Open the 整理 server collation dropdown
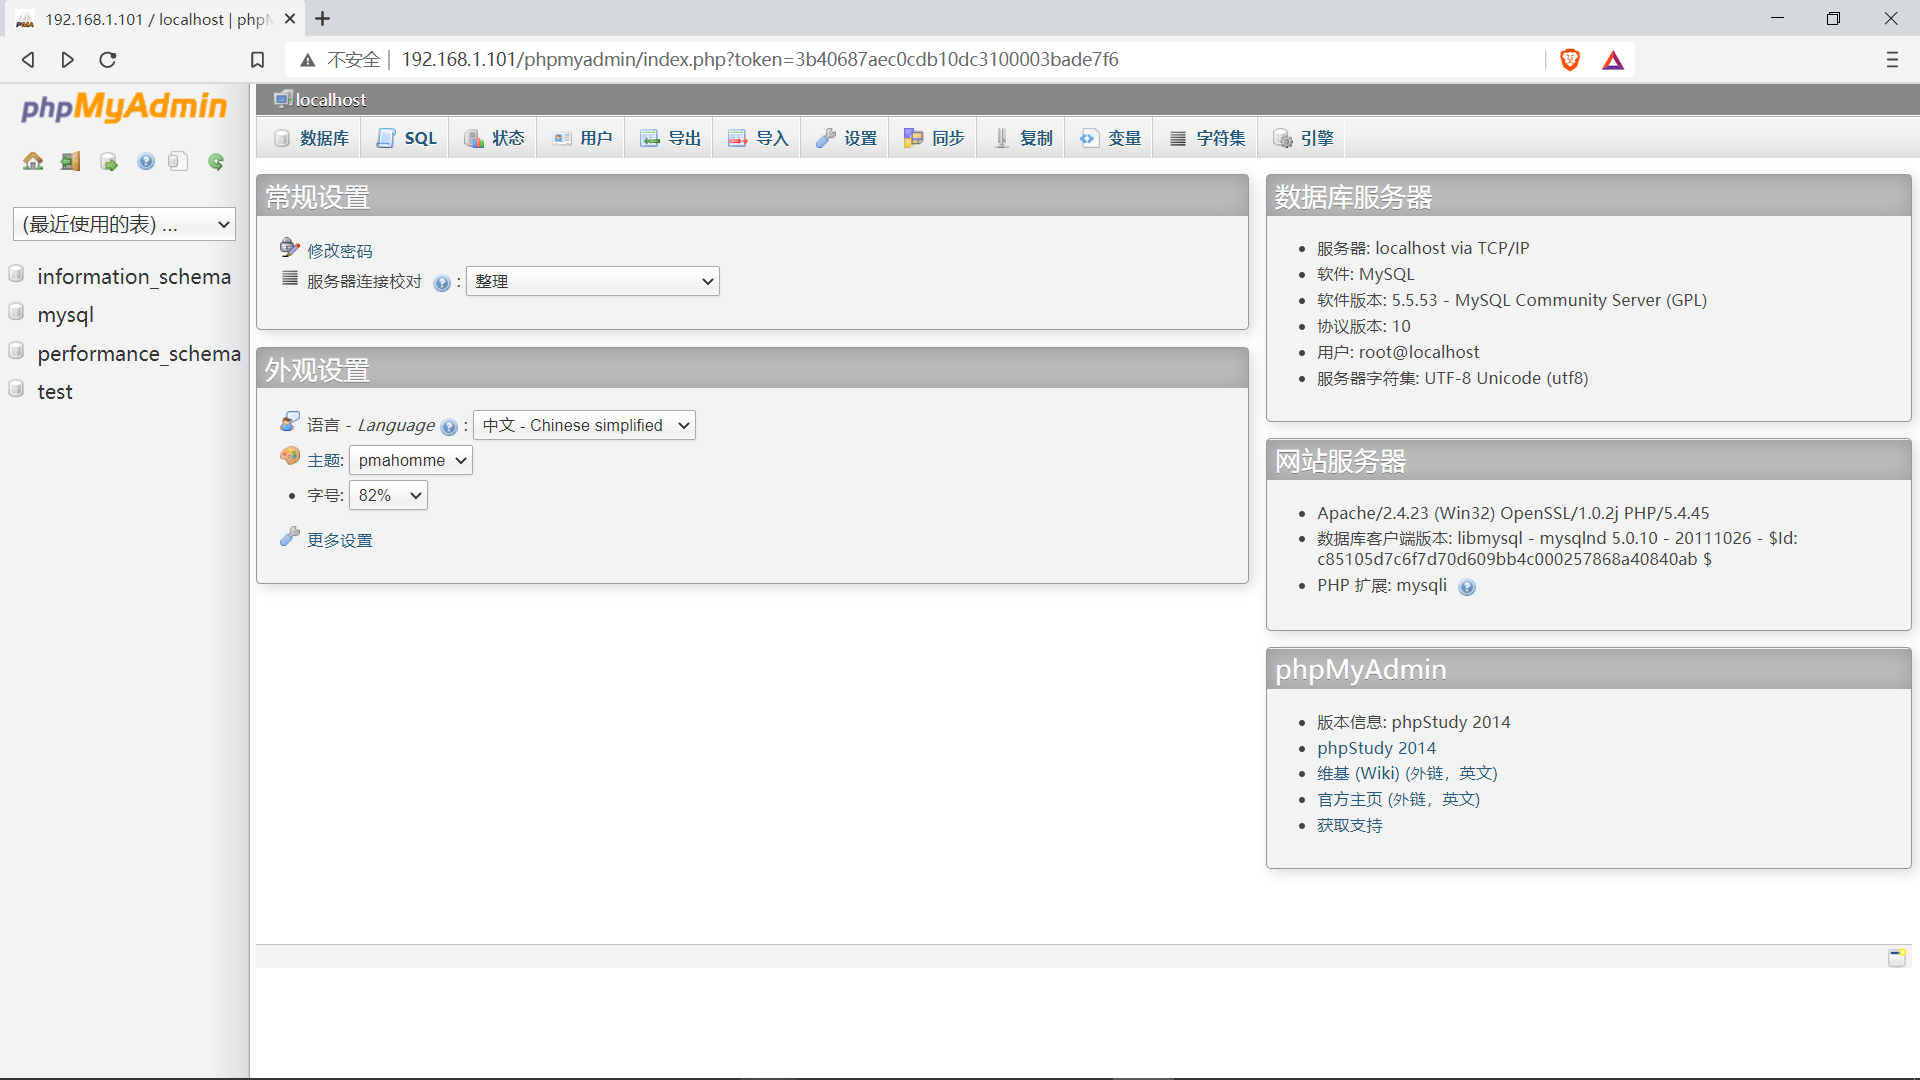The height and width of the screenshot is (1080, 1920). coord(592,281)
